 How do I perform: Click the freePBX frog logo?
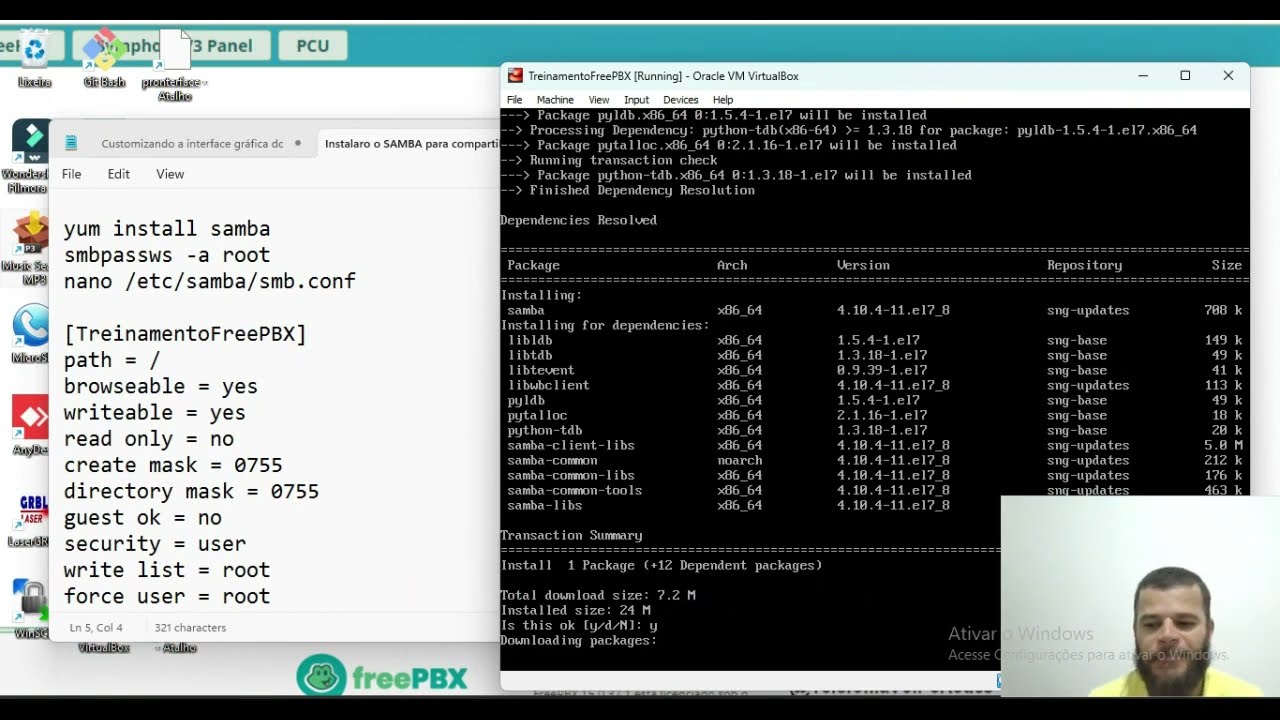(321, 677)
